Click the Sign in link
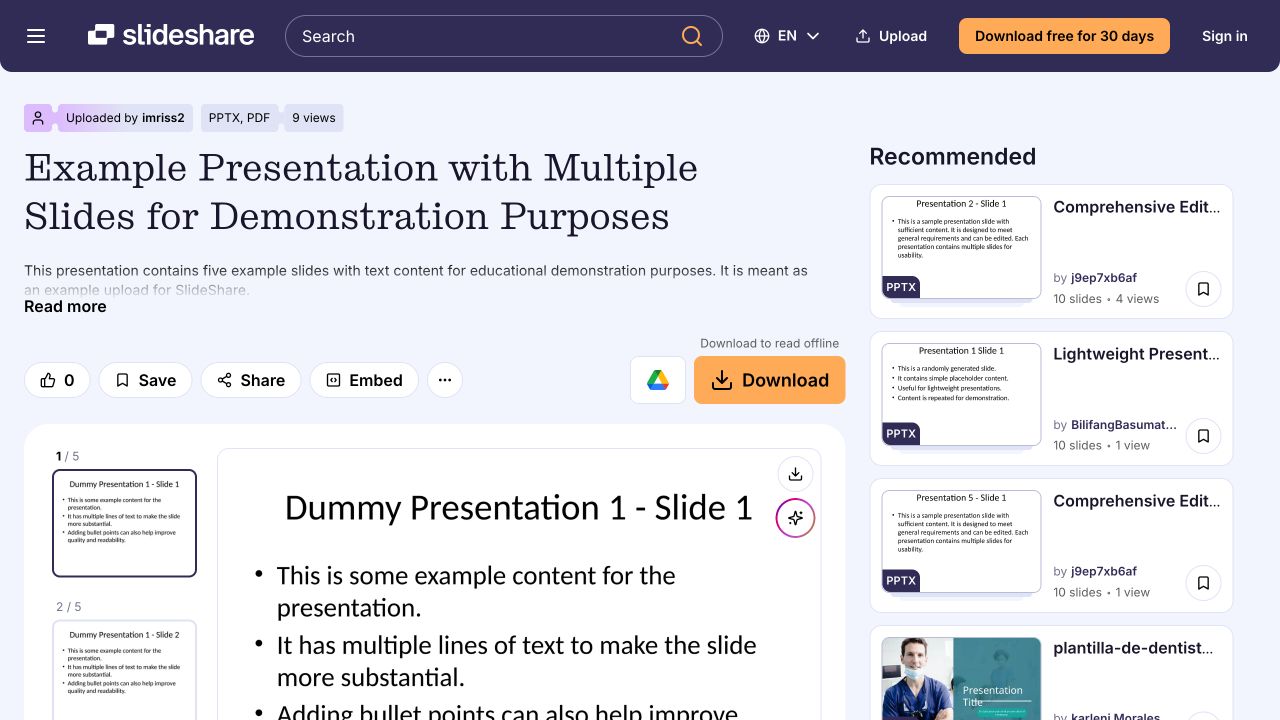Image resolution: width=1280 pixels, height=720 pixels. point(1225,36)
